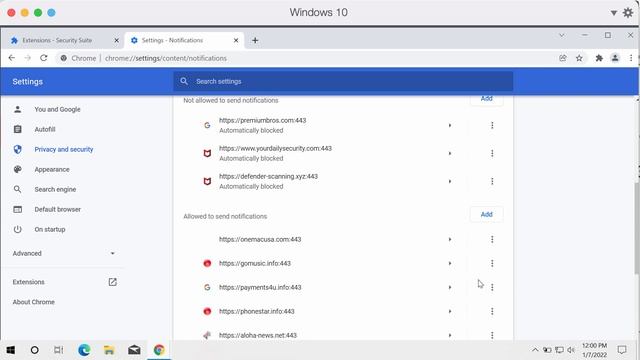640x360 pixels.
Task: Open Appearance settings section
Action: coord(52,169)
